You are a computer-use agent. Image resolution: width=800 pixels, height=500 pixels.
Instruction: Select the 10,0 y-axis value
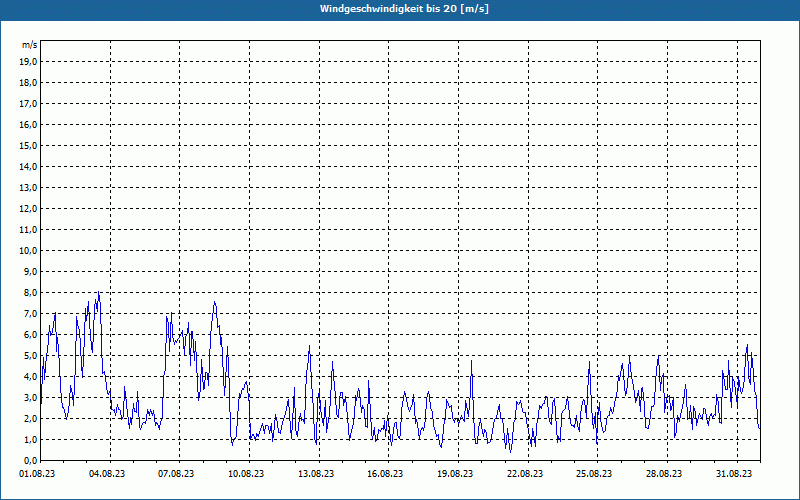28,251
